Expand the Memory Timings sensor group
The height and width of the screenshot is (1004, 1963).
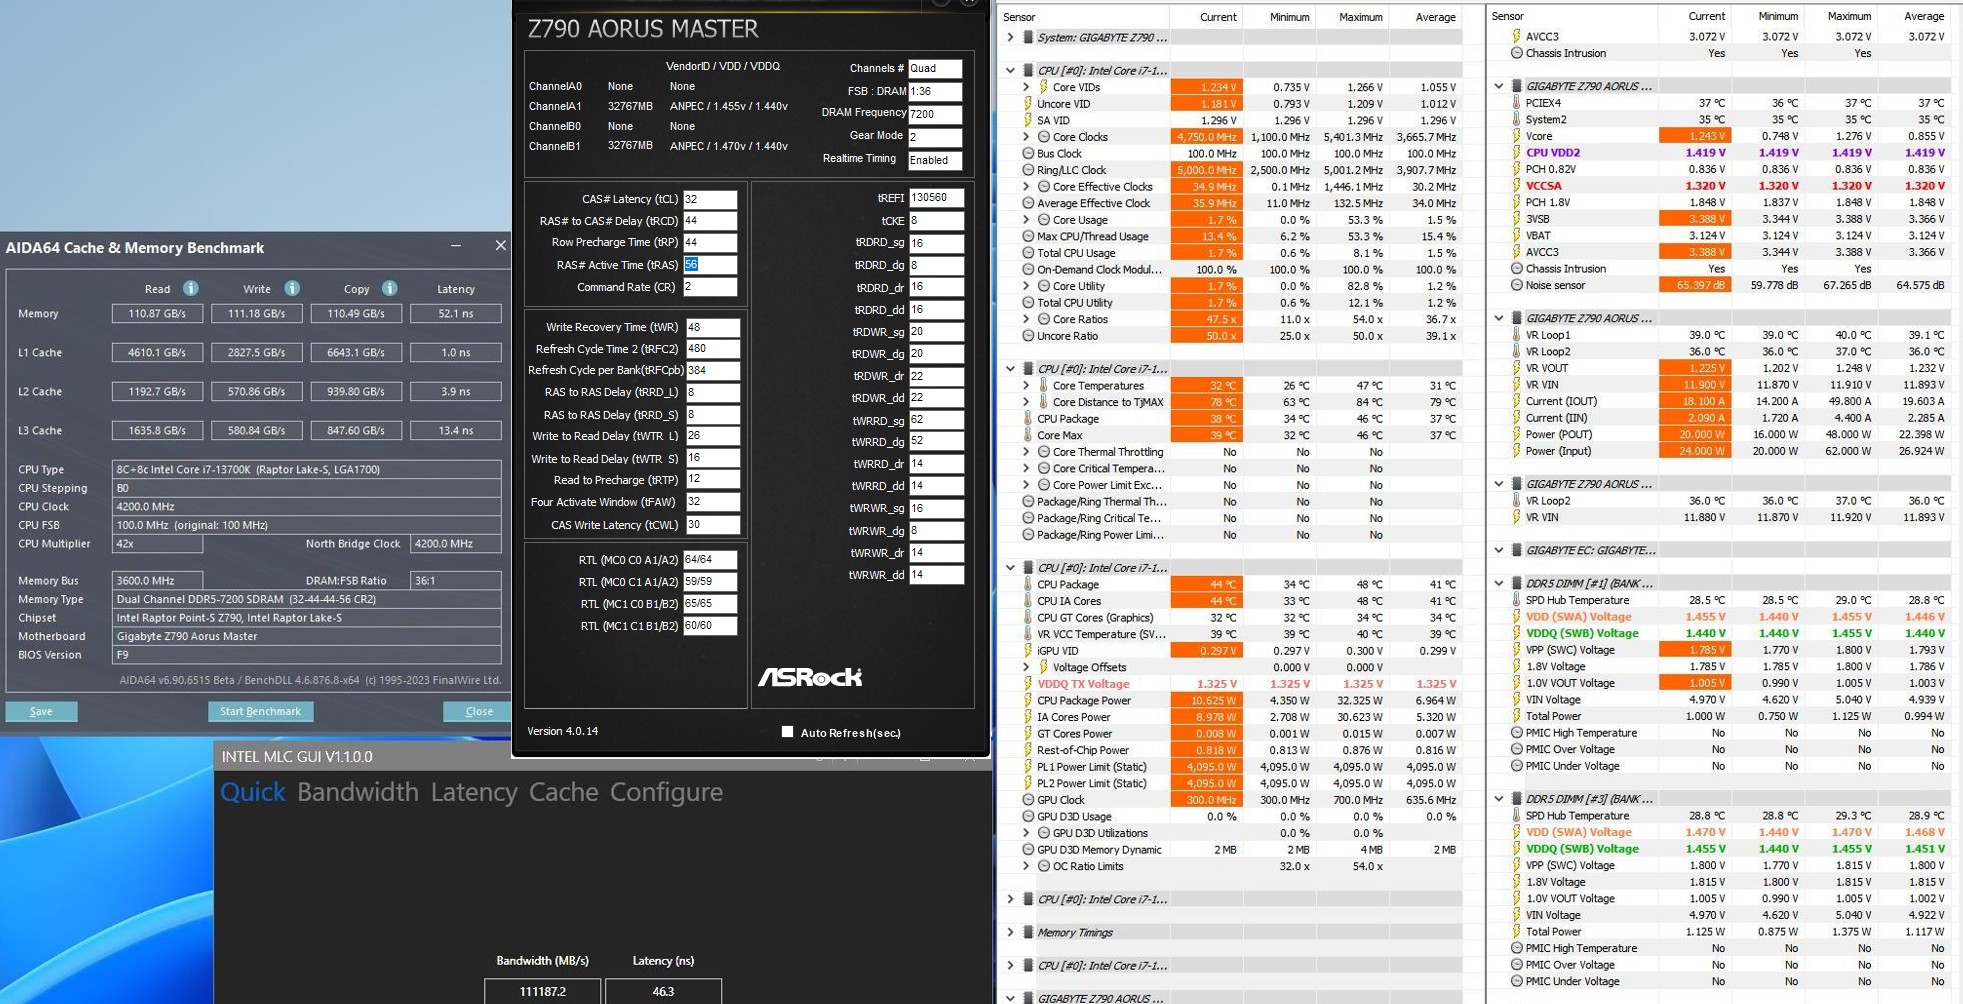(x=1010, y=932)
